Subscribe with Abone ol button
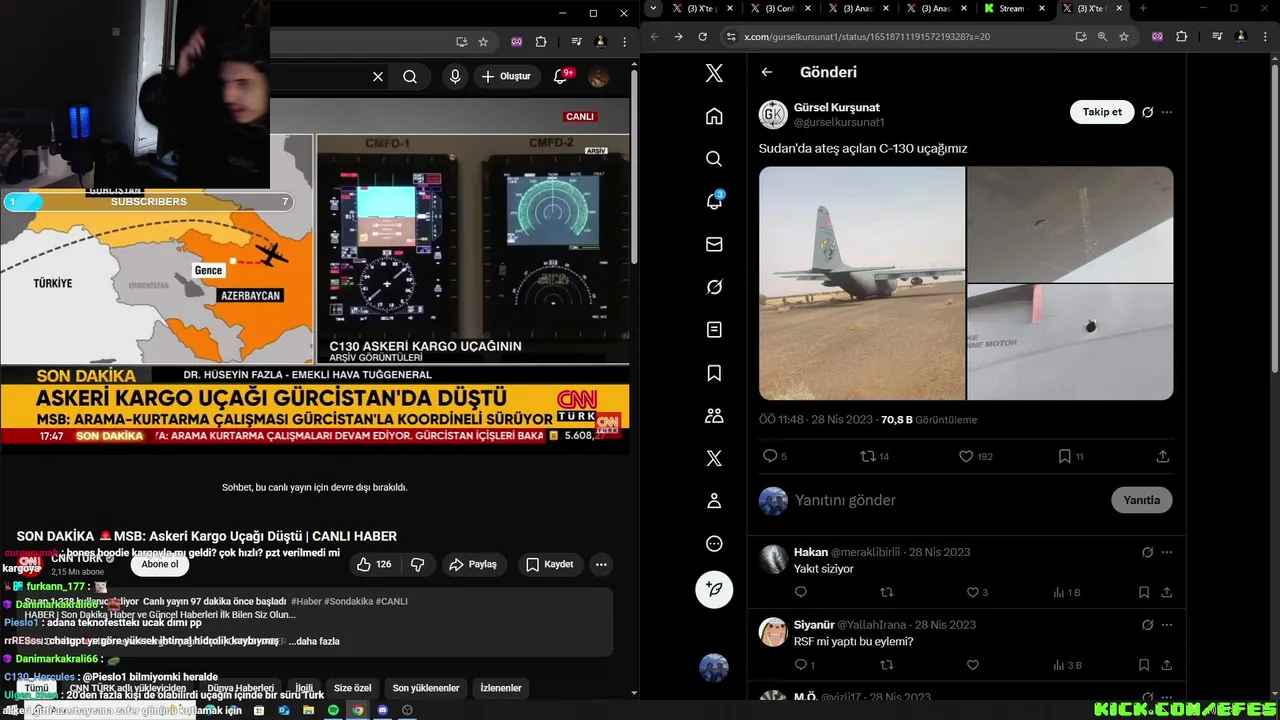 (160, 564)
